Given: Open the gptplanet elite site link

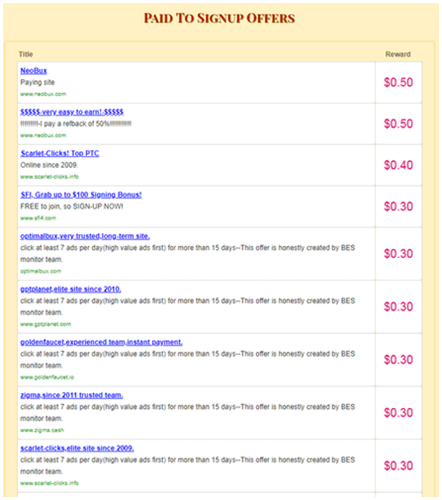Looking at the screenshot, I should click(71, 289).
